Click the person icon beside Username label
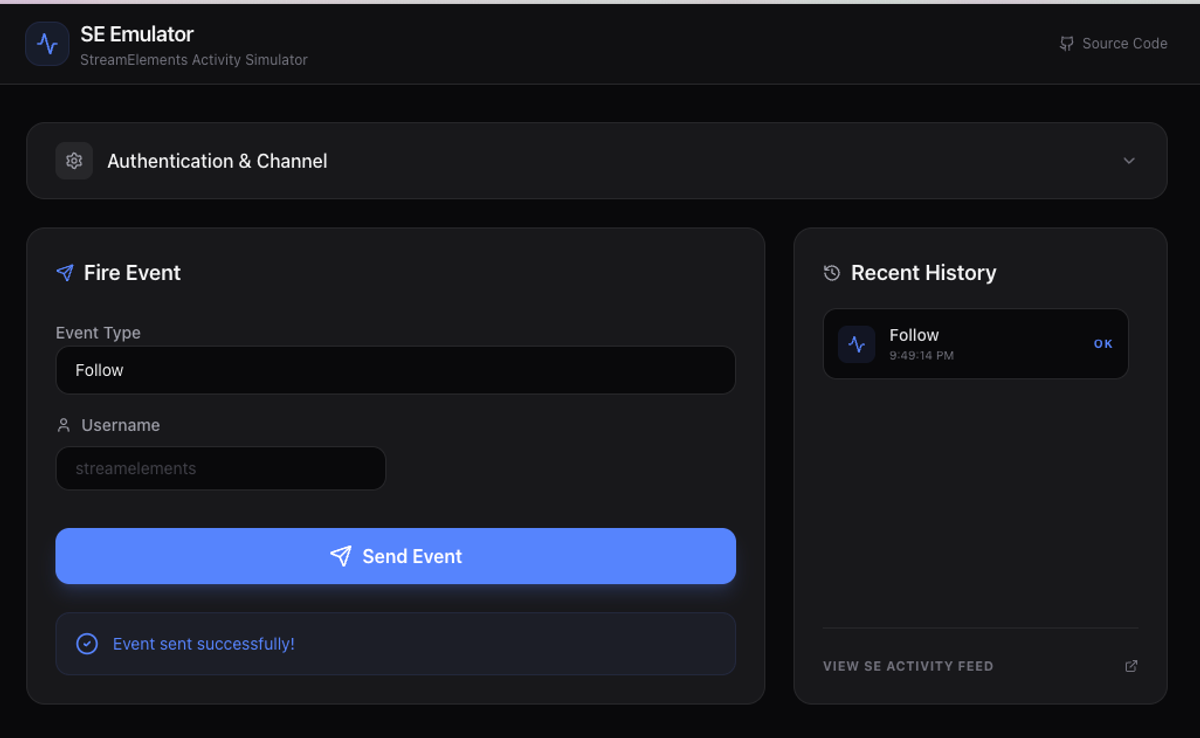This screenshot has width=1200, height=738. pos(64,425)
